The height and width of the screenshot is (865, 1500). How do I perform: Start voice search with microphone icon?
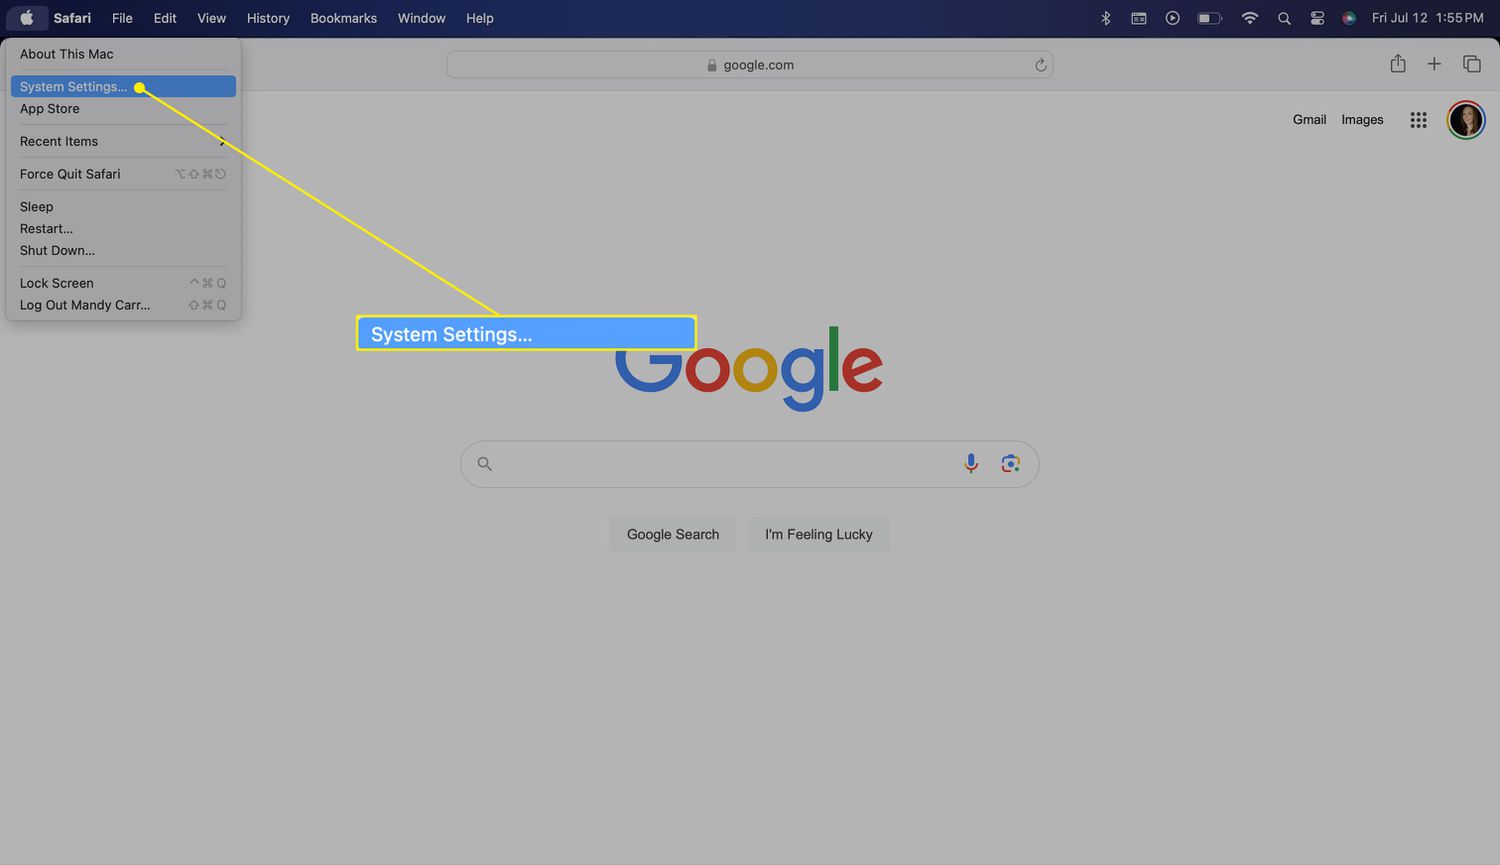(x=970, y=464)
